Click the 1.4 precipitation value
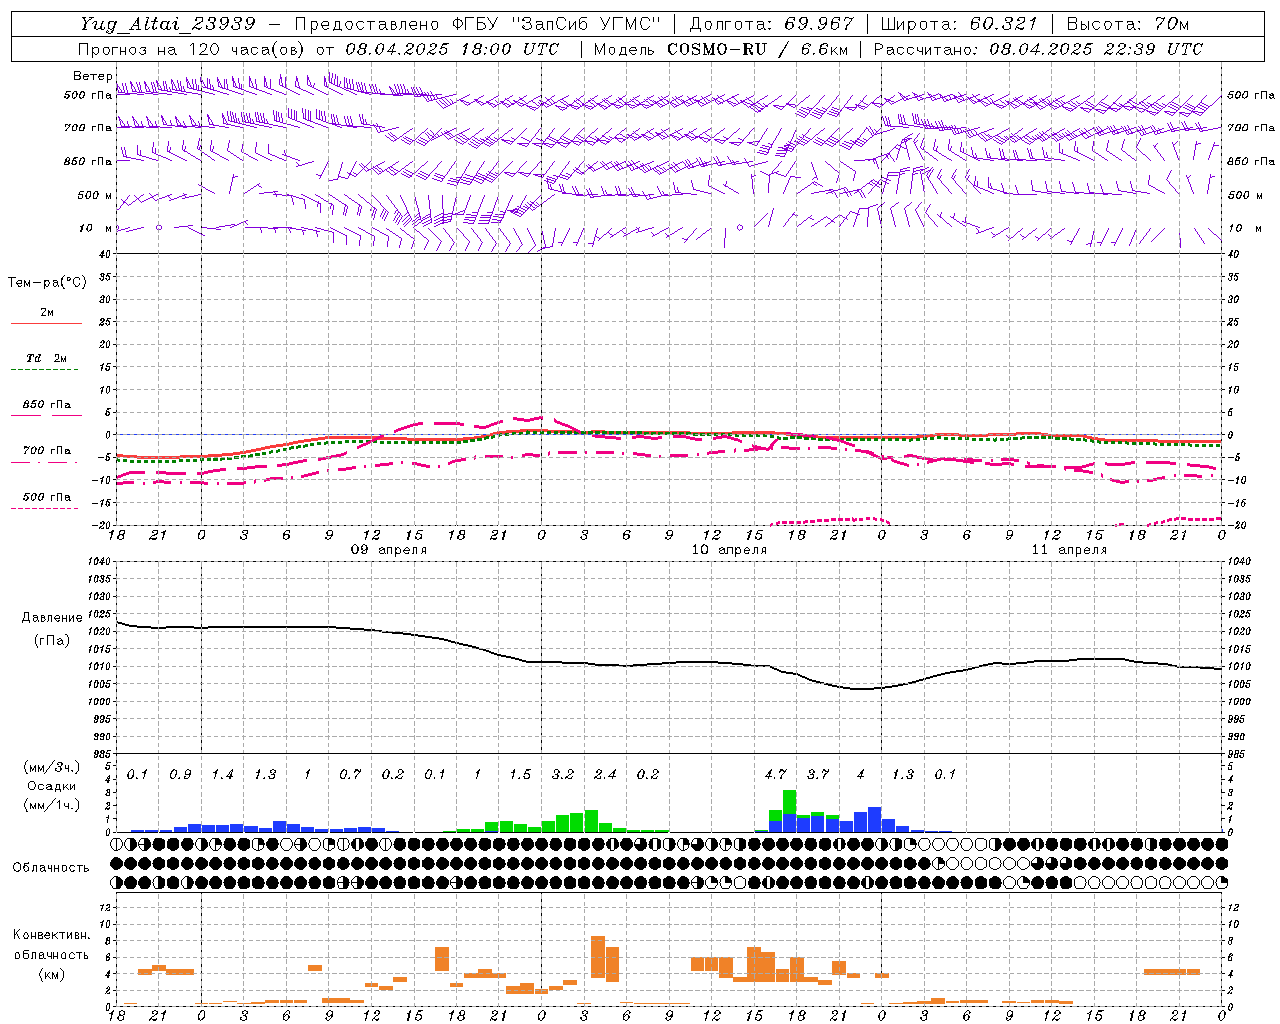The width and height of the screenshot is (1280, 1024). [x=222, y=775]
